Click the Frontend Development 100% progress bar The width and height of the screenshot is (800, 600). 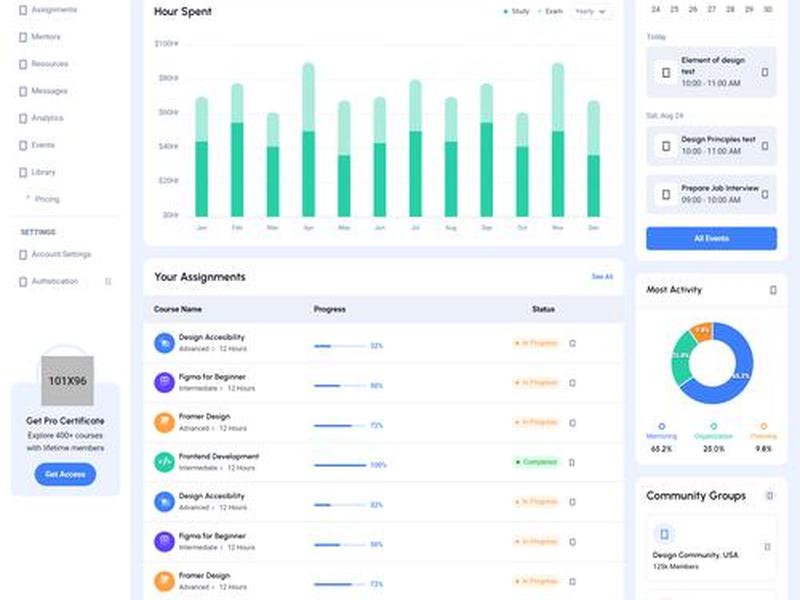[x=340, y=465]
